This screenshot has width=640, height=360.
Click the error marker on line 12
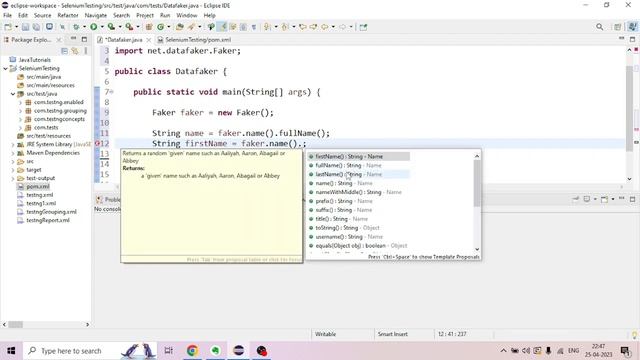click(x=97, y=144)
